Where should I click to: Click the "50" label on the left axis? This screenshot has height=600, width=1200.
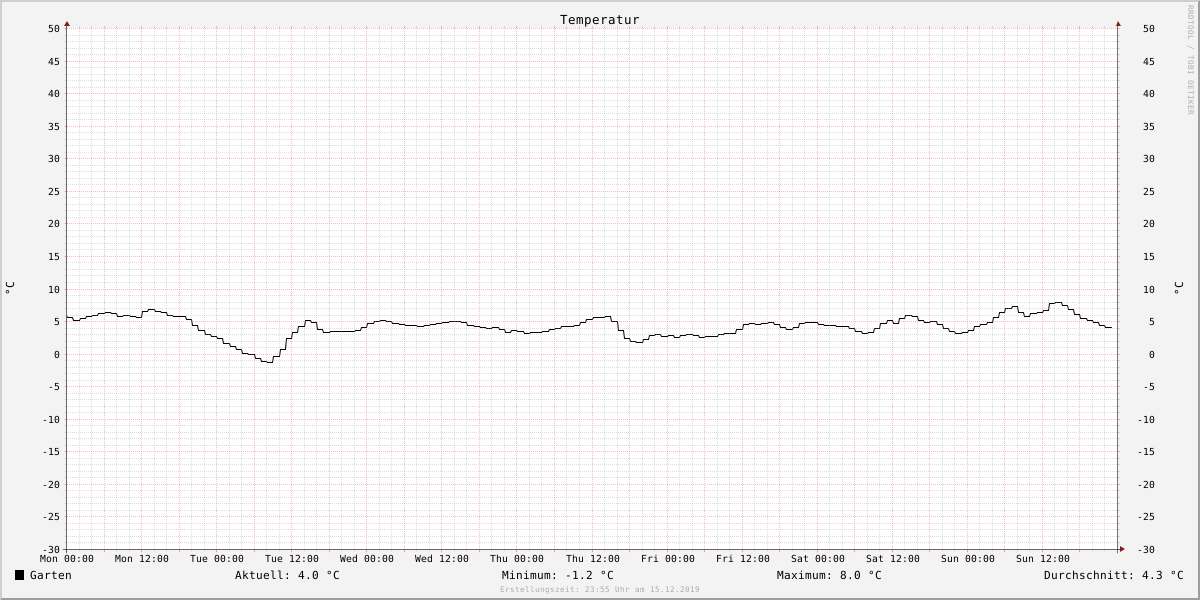(54, 29)
